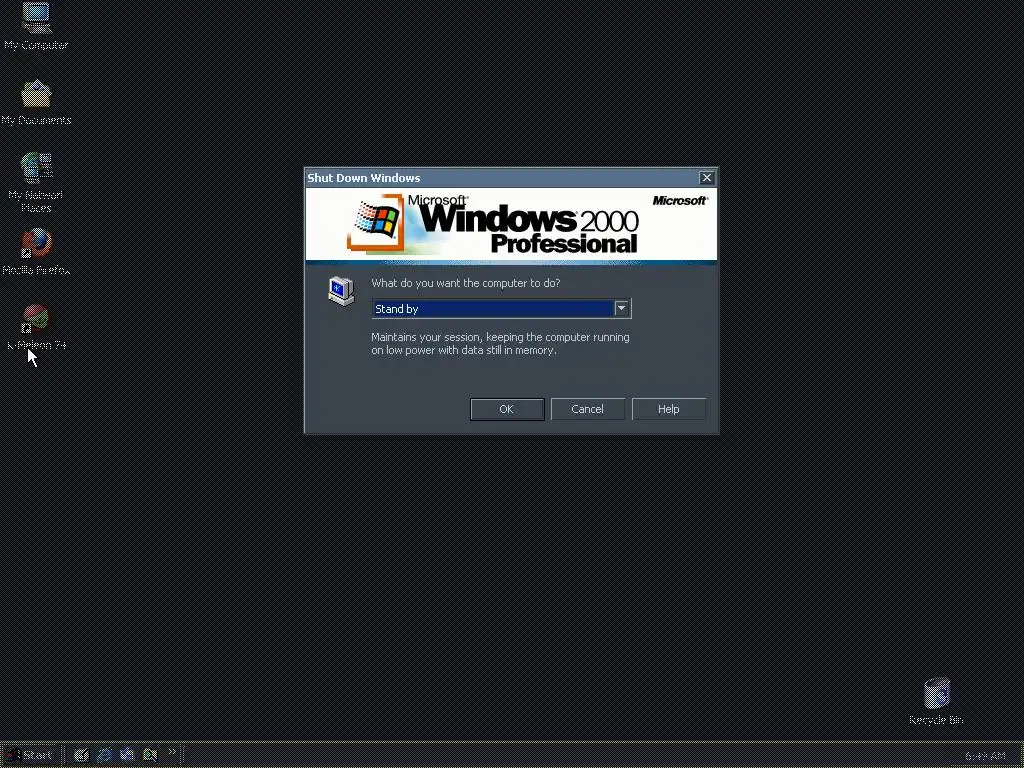This screenshot has height=768, width=1024.
Task: Open the Stand by dropdown arrow
Action: pyautogui.click(x=621, y=308)
